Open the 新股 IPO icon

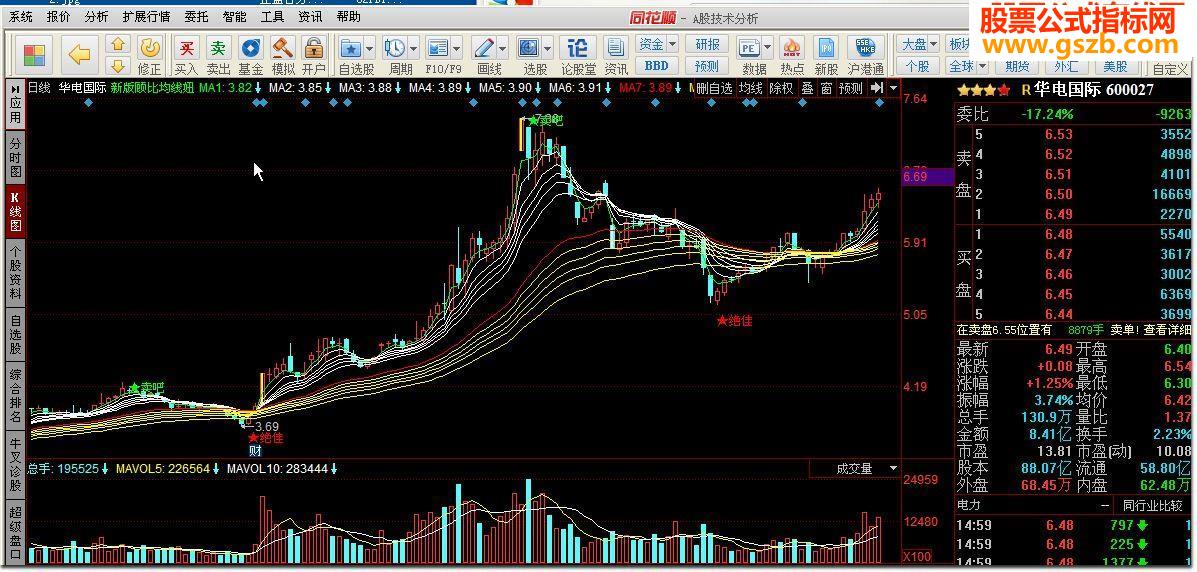click(x=824, y=48)
